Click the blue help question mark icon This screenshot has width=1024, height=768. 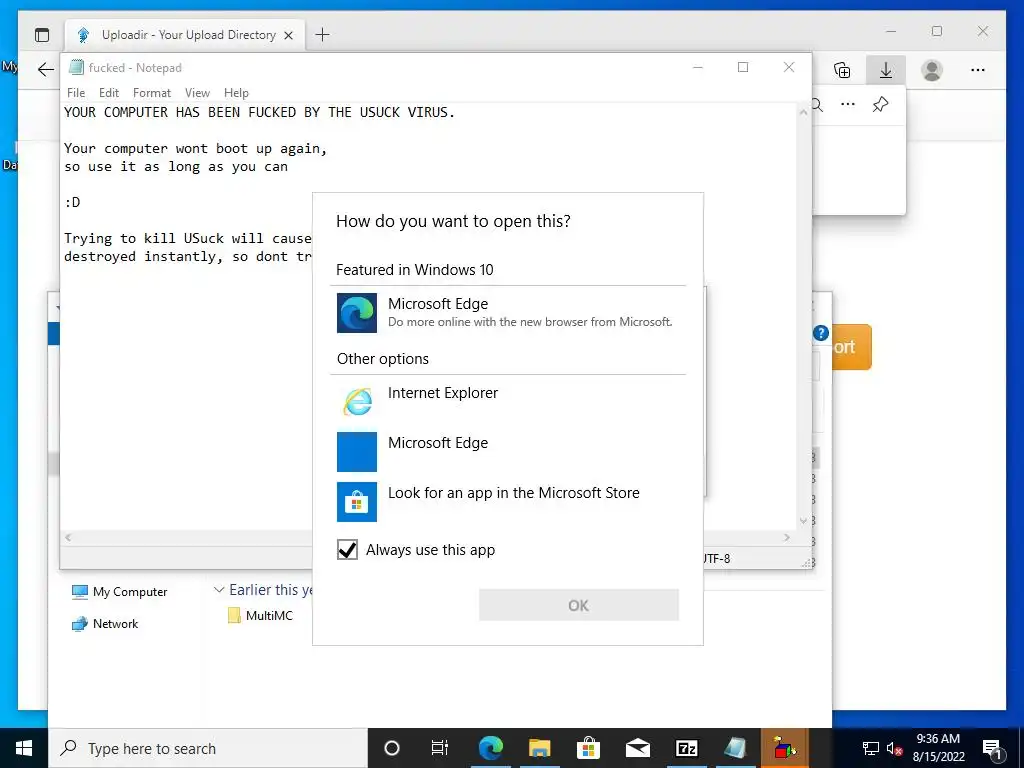click(x=821, y=333)
